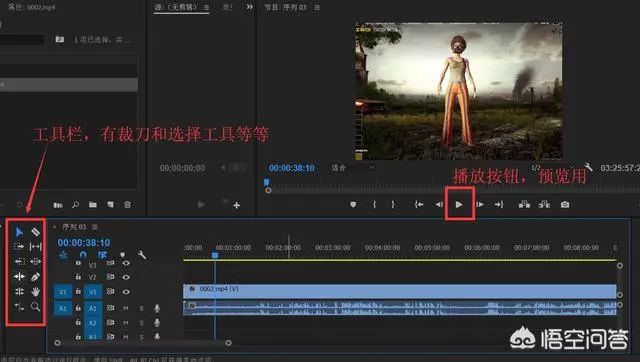Open Program panel menu
The image size is (640, 362).
[317, 7]
